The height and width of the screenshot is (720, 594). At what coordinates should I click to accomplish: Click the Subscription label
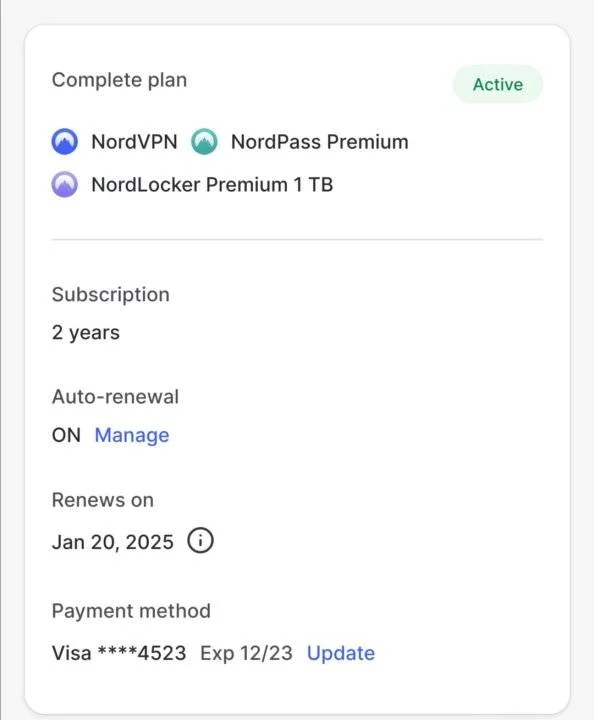tap(111, 295)
